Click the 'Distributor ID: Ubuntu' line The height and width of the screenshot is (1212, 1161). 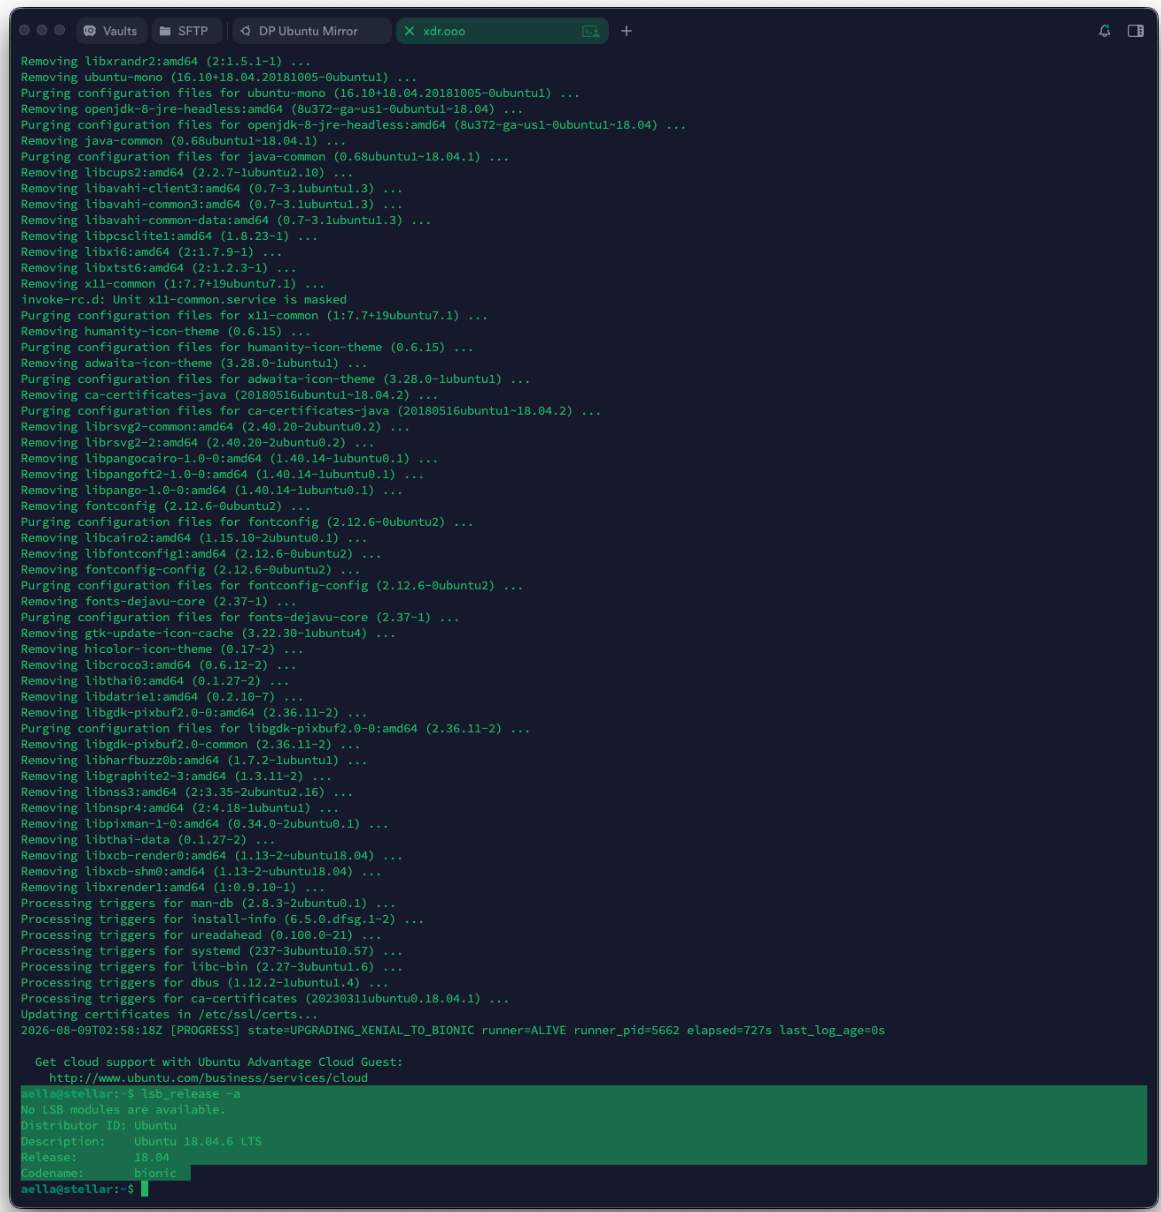99,1125
